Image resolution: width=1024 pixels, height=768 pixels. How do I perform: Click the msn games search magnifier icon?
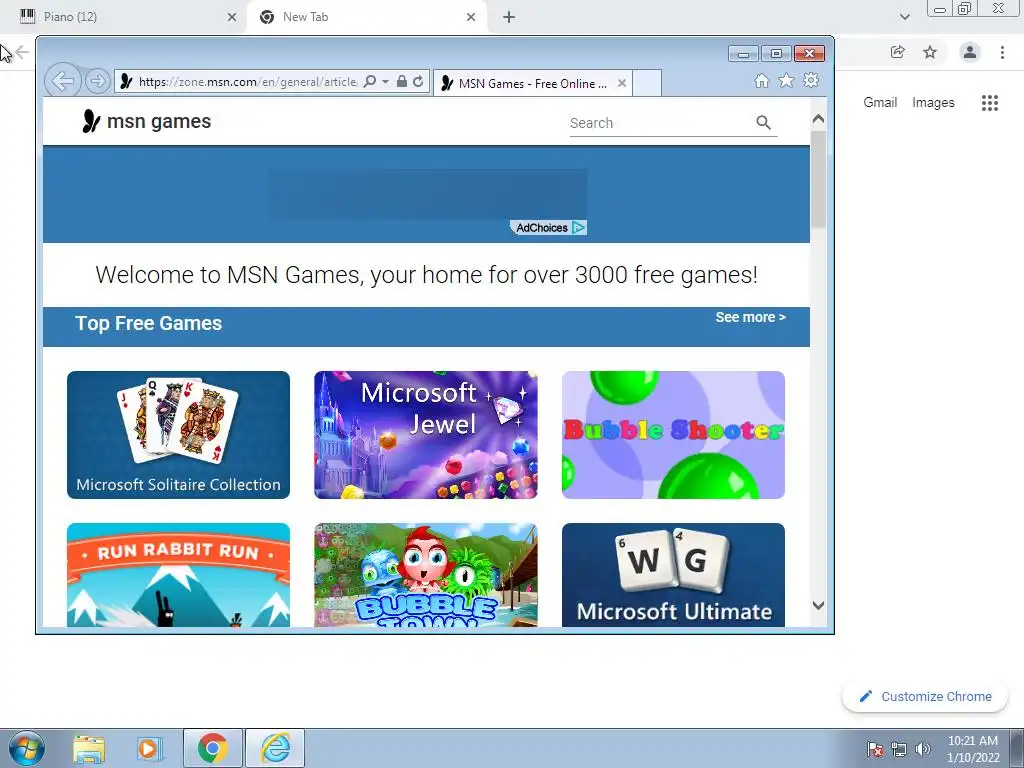(x=763, y=122)
